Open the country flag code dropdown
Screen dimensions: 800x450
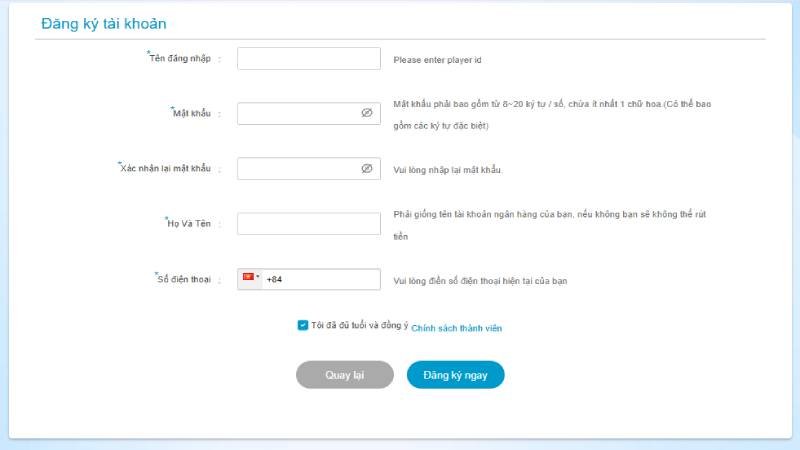click(251, 279)
